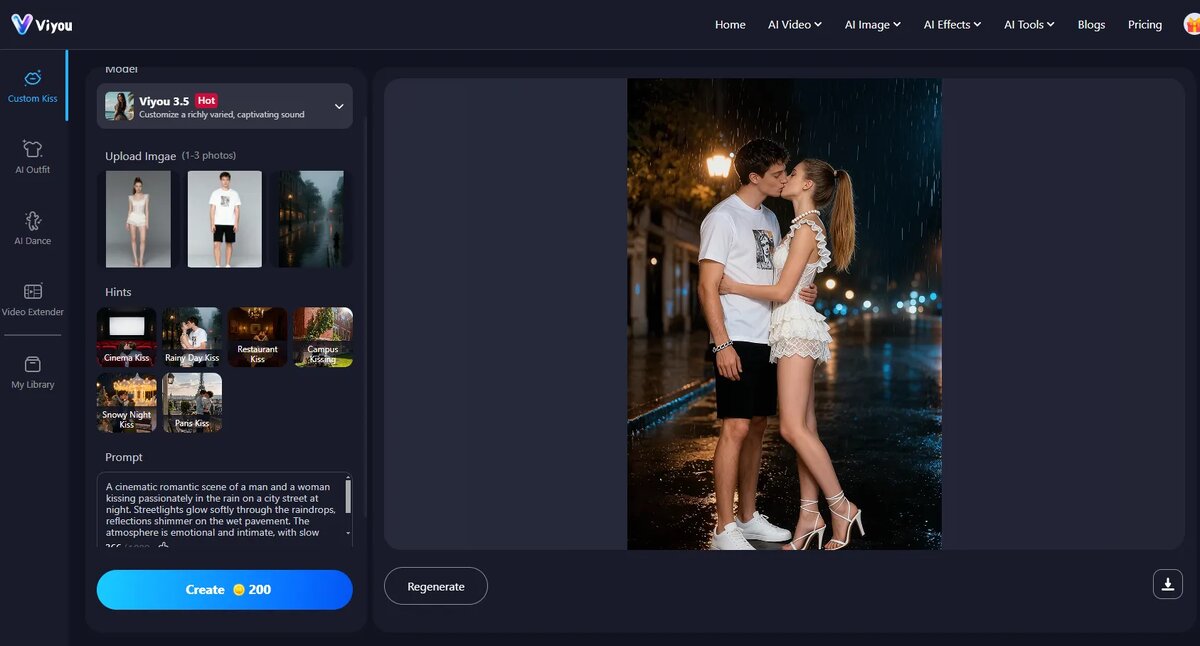The height and width of the screenshot is (646, 1200).
Task: Click Regenerate to redo the video
Action: pos(435,586)
